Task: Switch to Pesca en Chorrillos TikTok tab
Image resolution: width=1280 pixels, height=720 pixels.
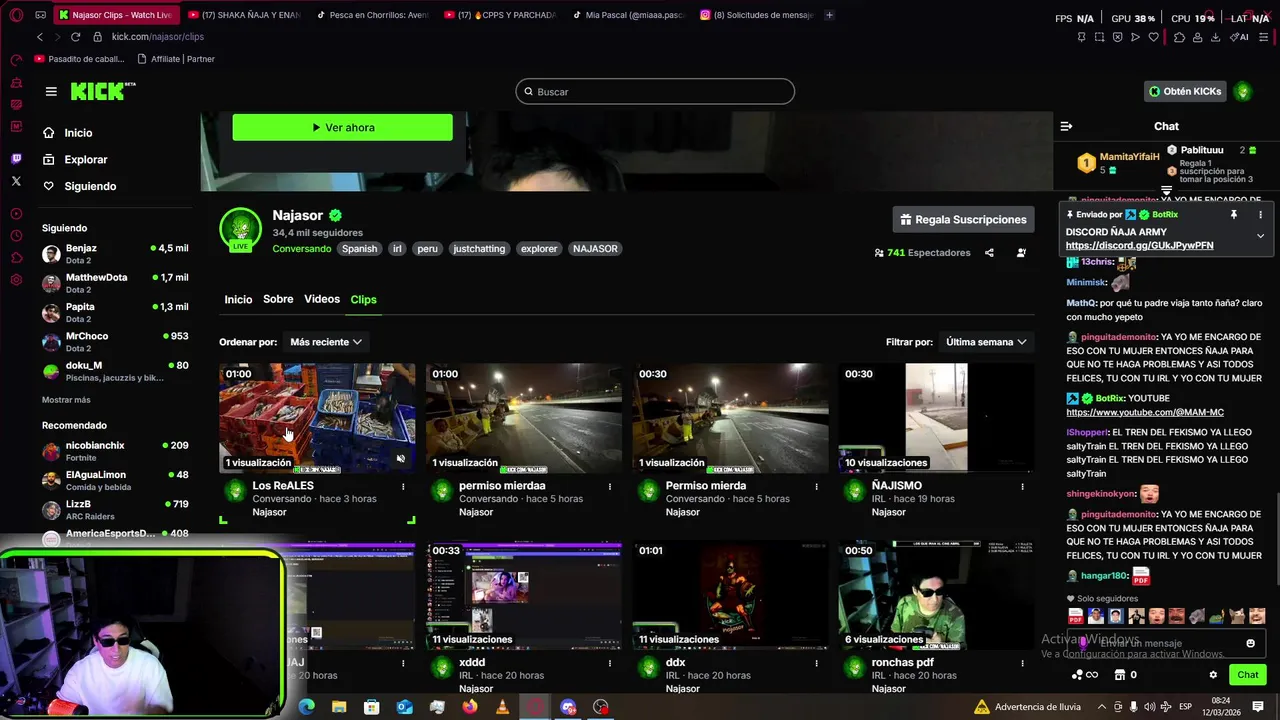Action: (x=373, y=15)
